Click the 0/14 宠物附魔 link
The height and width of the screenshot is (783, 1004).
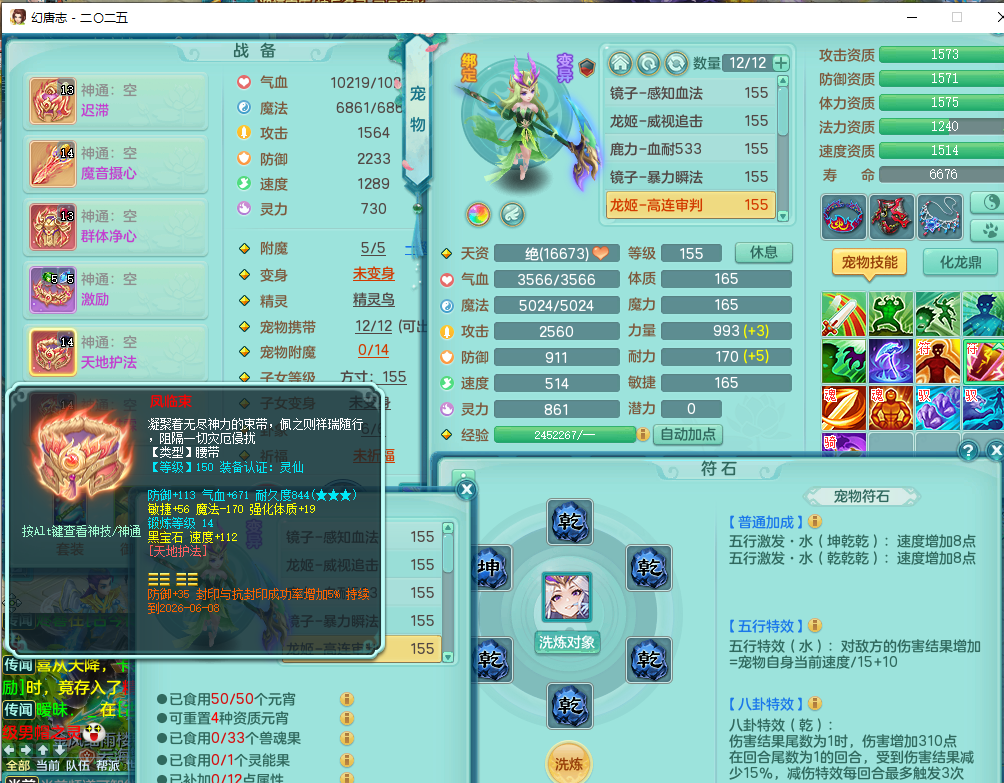point(373,350)
